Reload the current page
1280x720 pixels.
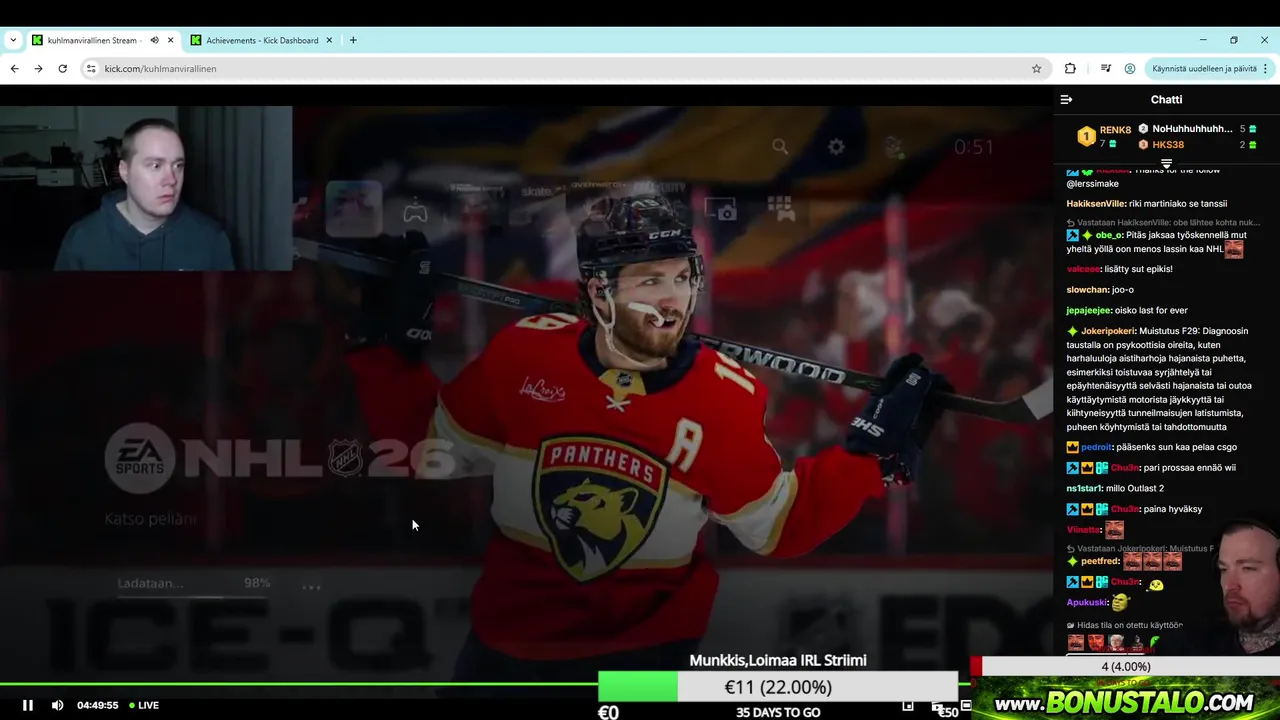click(x=62, y=68)
